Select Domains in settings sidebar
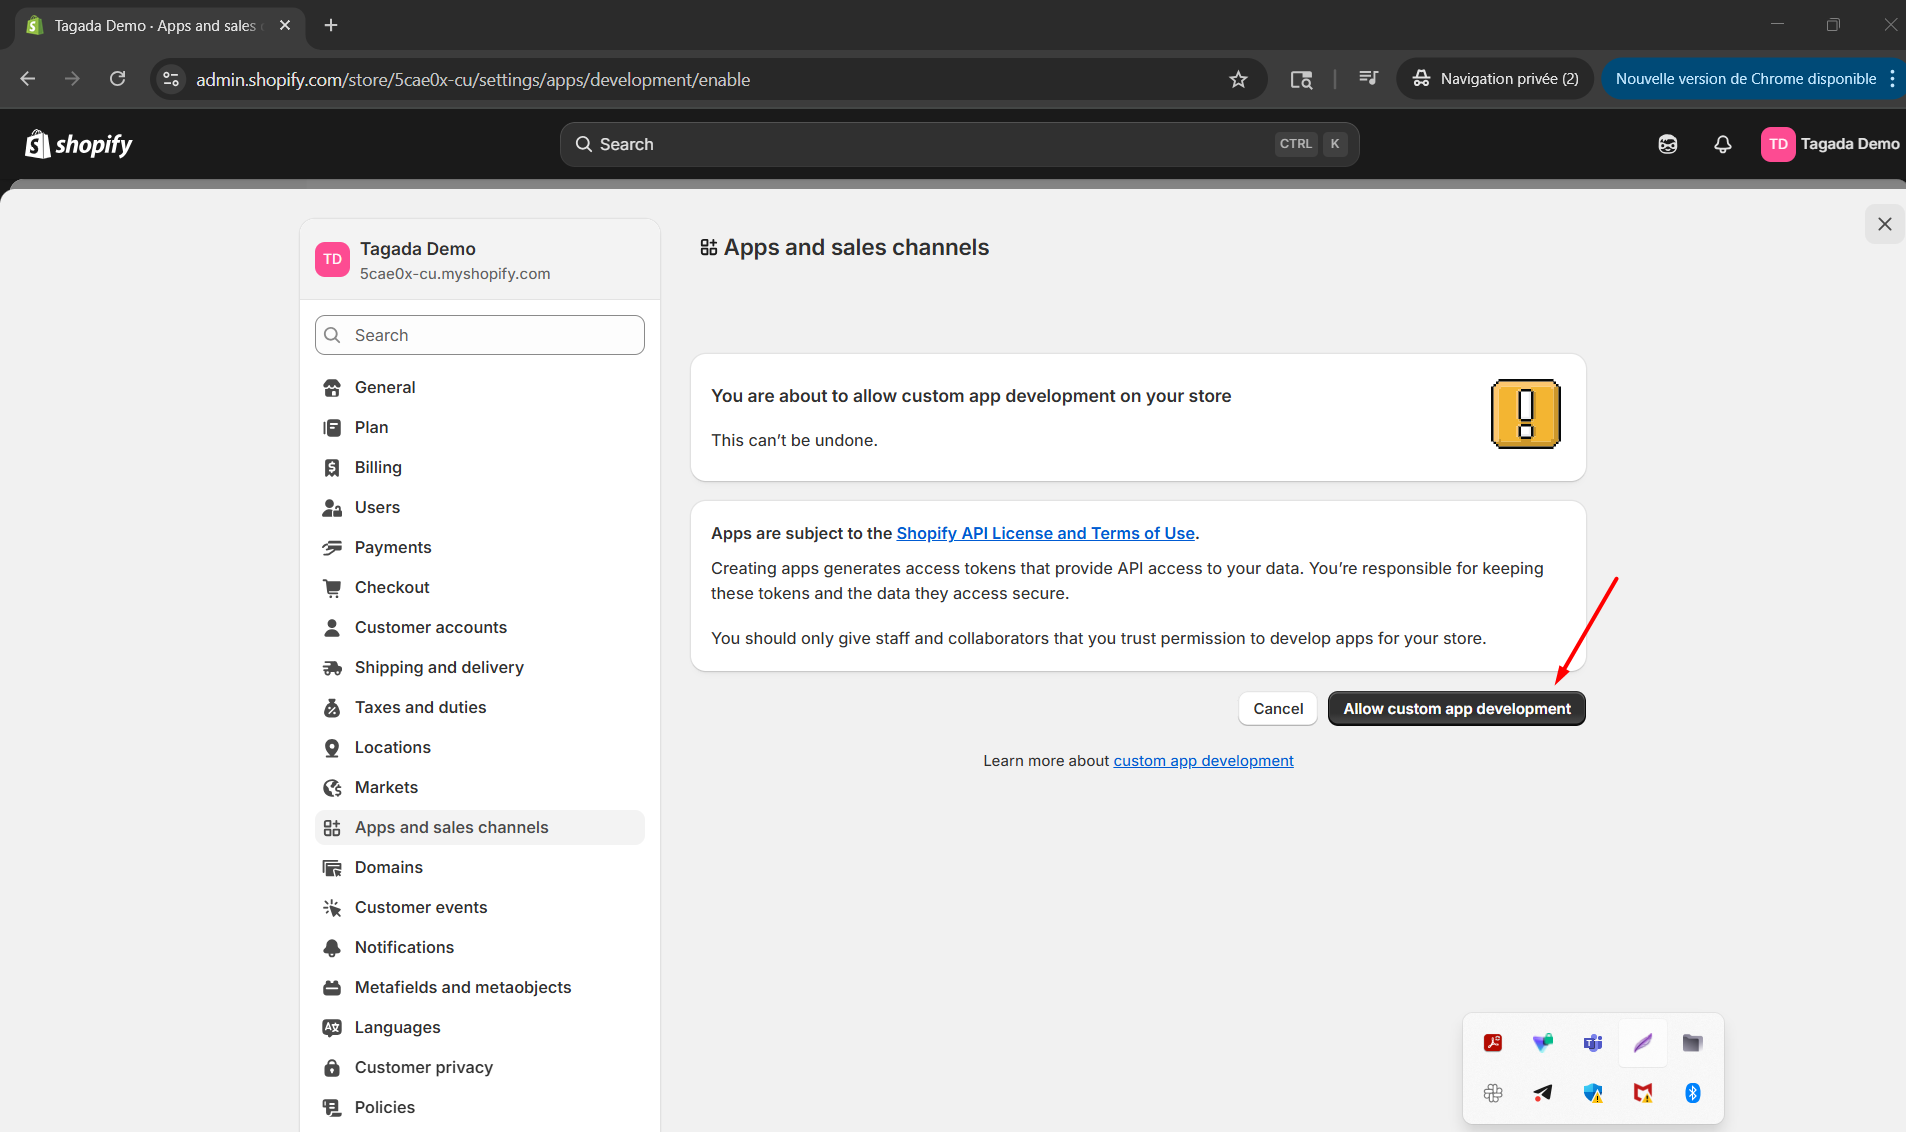The width and height of the screenshot is (1906, 1132). tap(388, 867)
